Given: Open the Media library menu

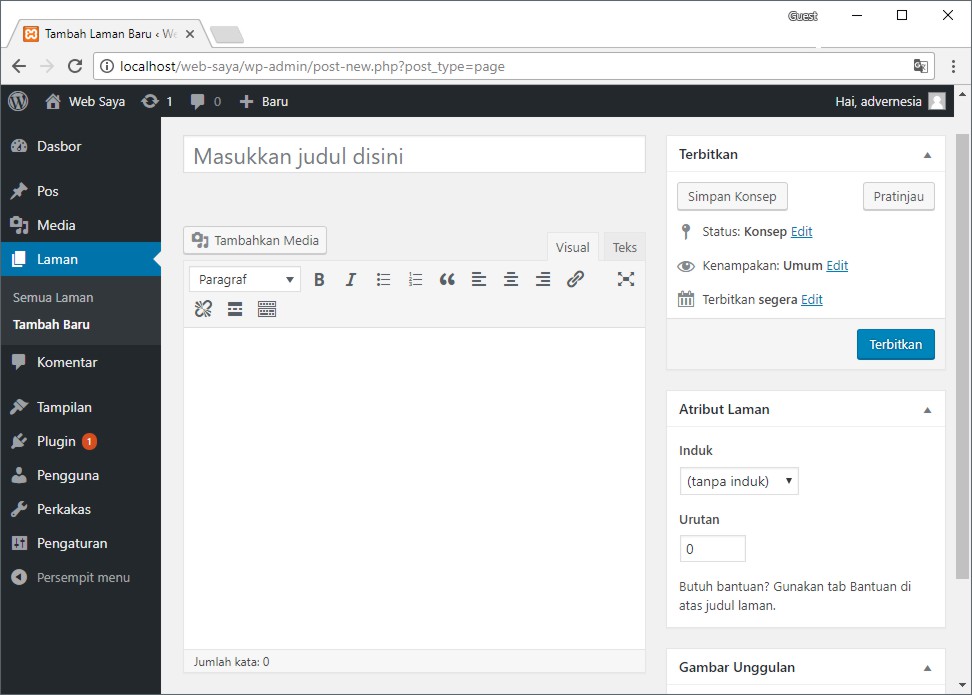Looking at the screenshot, I should (x=81, y=225).
